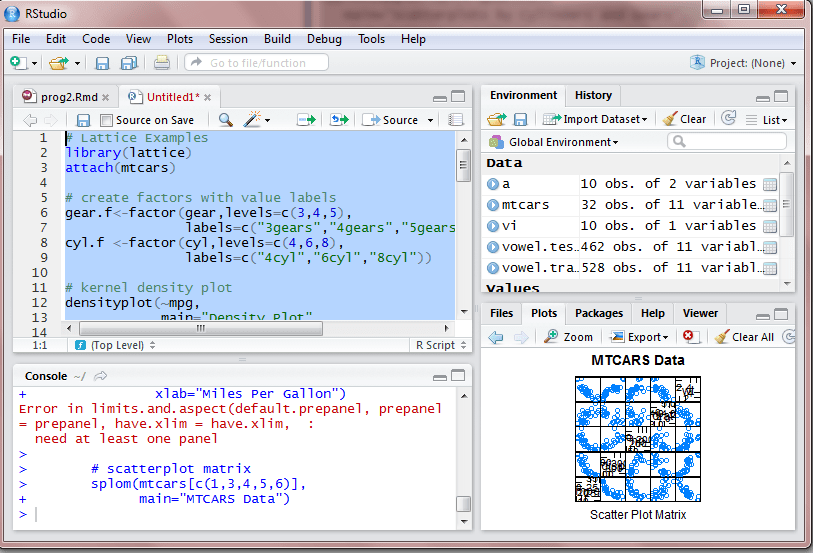This screenshot has width=813, height=553.
Task: Open the Debug menu
Action: [x=324, y=39]
